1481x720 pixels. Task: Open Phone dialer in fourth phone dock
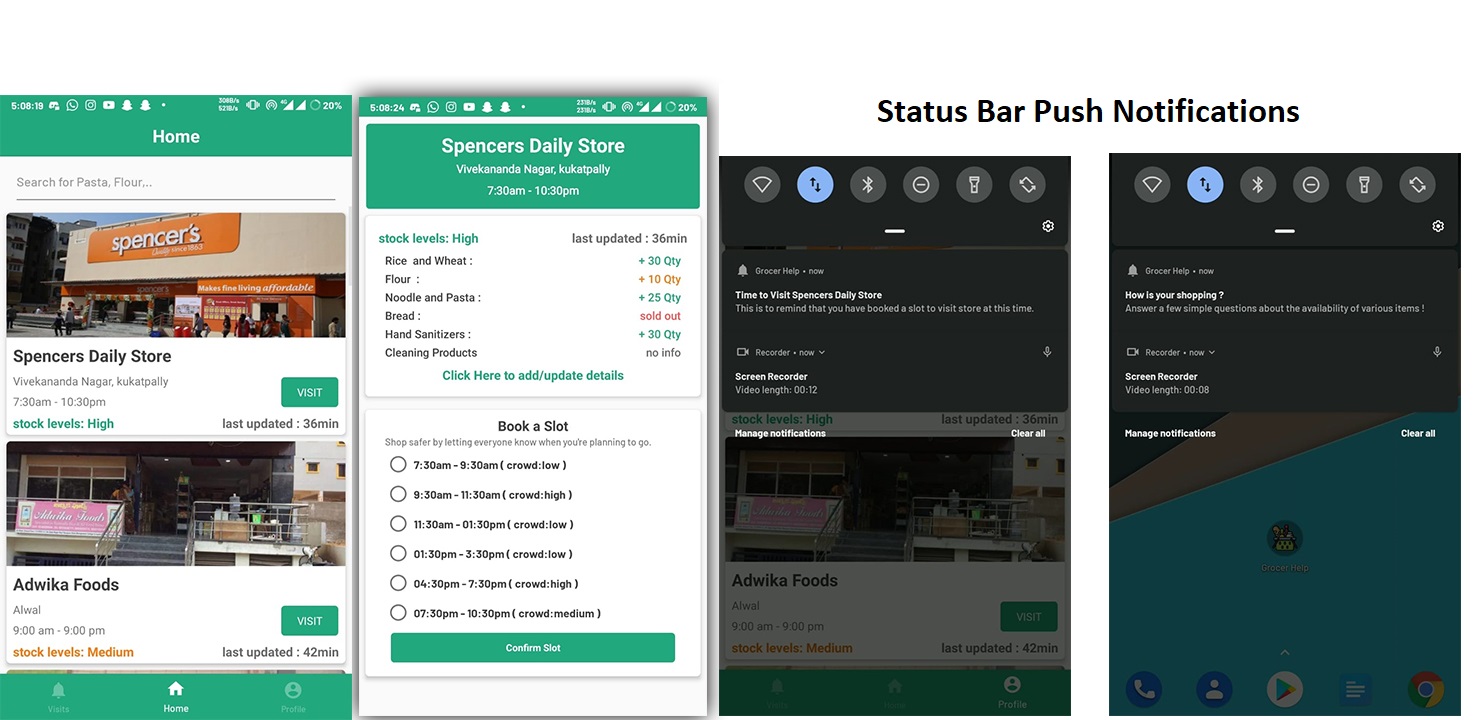point(1143,690)
